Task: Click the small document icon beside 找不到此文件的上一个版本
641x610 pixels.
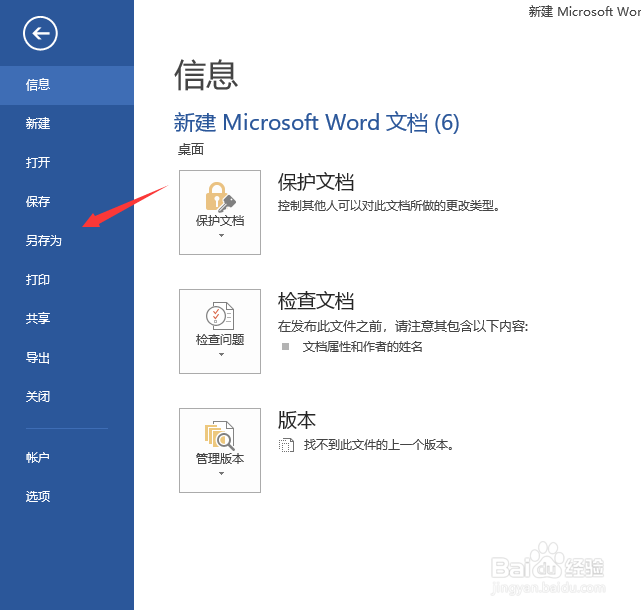Action: [x=286, y=445]
